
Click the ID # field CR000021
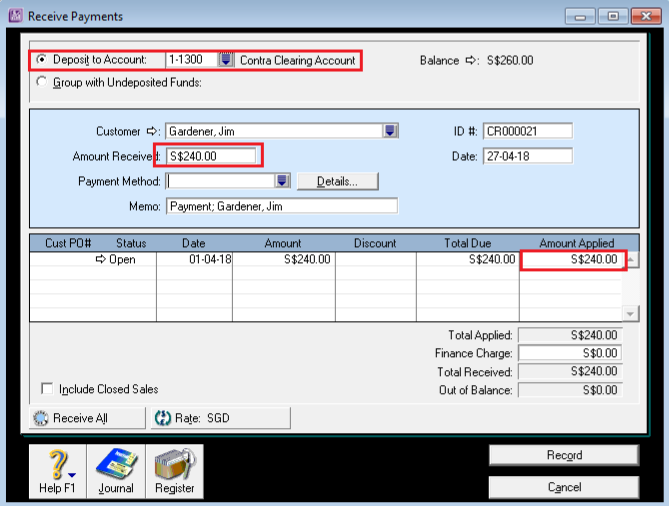[x=528, y=131]
